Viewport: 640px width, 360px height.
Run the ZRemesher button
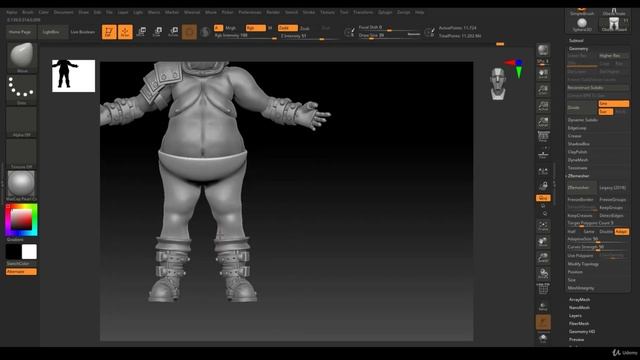[x=582, y=188]
